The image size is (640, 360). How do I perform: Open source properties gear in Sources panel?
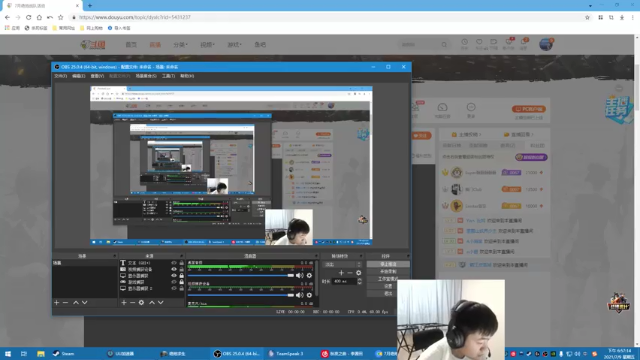pyautogui.click(x=141, y=302)
